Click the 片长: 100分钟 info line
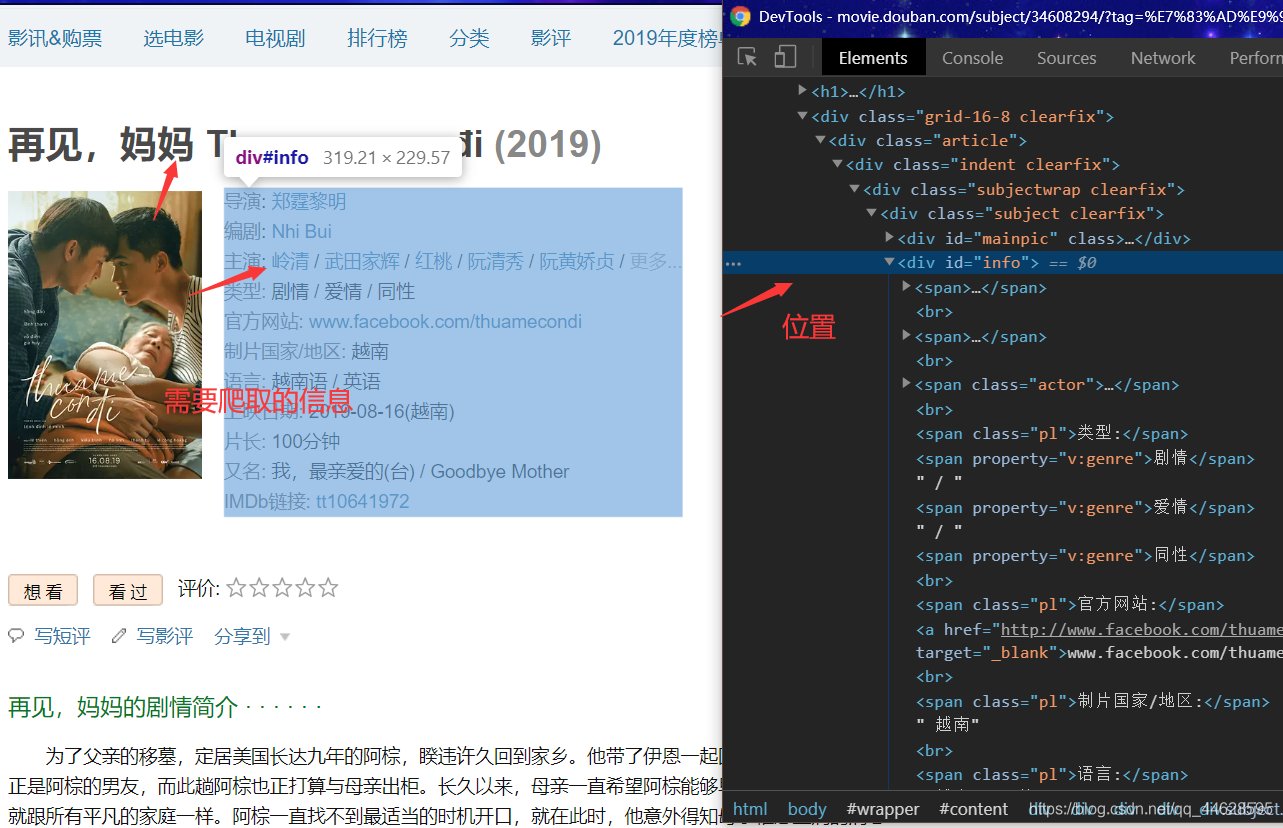Image resolution: width=1283 pixels, height=828 pixels. pyautogui.click(x=282, y=442)
